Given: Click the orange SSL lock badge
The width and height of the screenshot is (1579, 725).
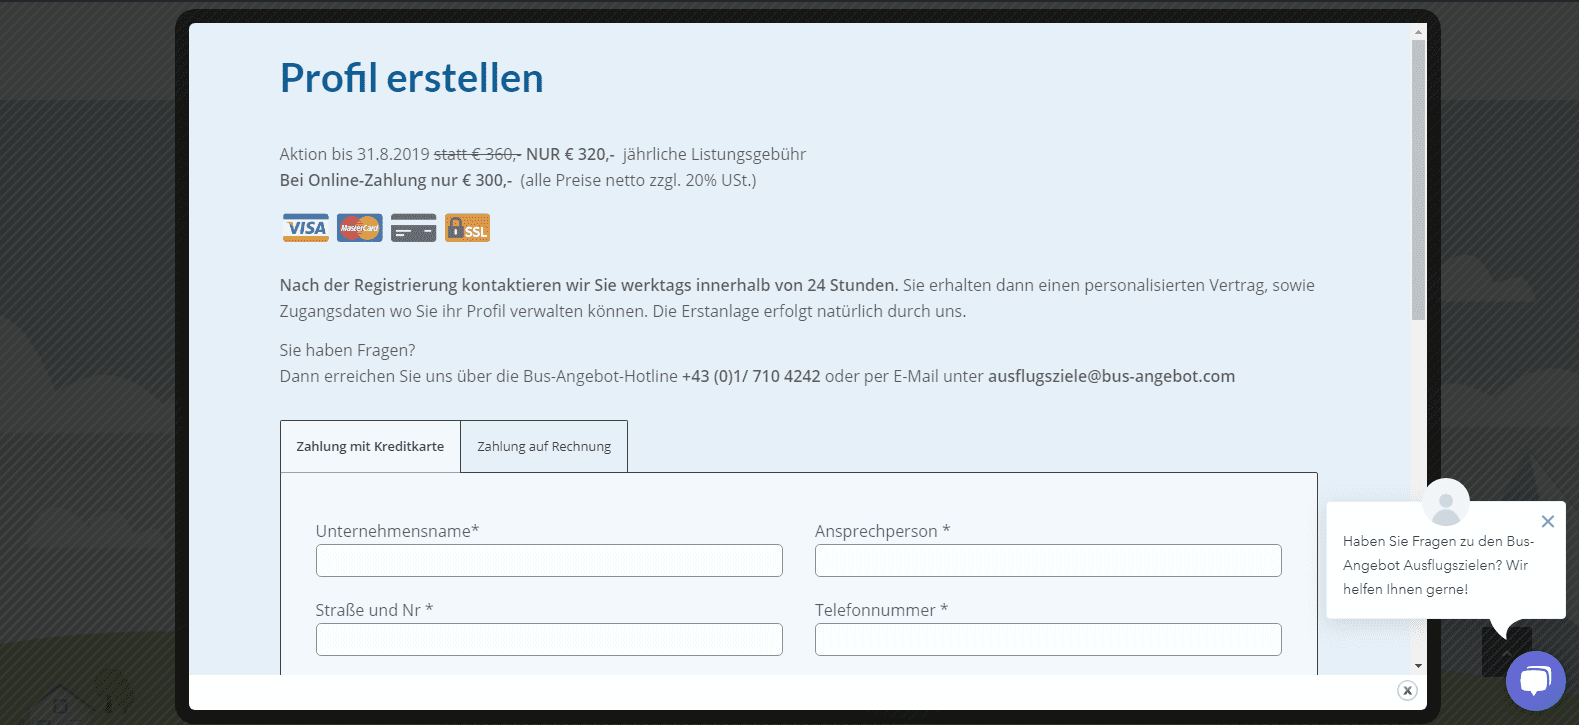Looking at the screenshot, I should click(x=467, y=228).
